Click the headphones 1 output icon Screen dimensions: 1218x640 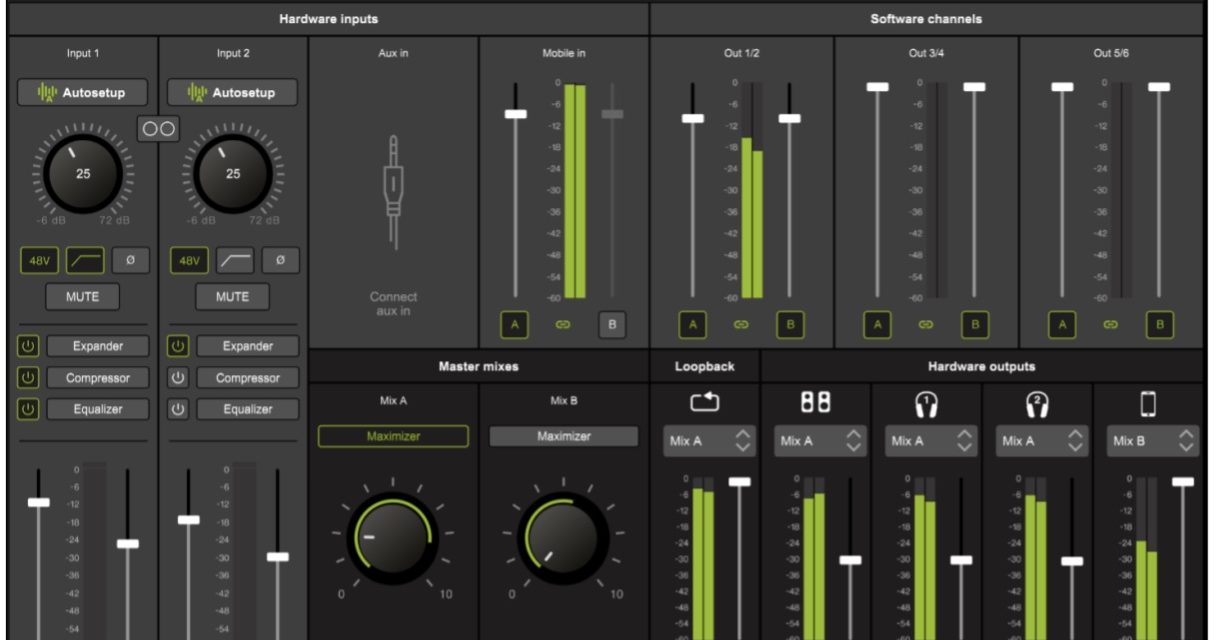[x=926, y=403]
